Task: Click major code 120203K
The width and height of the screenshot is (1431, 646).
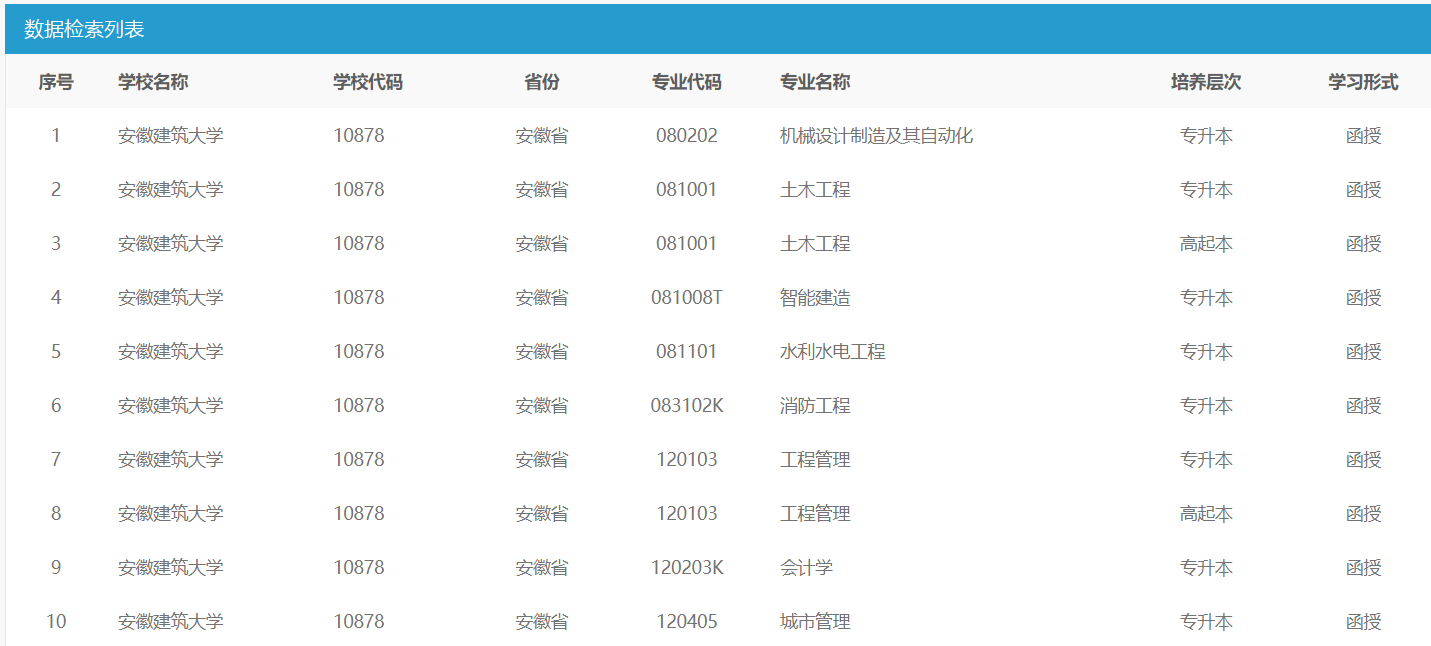Action: tap(687, 567)
